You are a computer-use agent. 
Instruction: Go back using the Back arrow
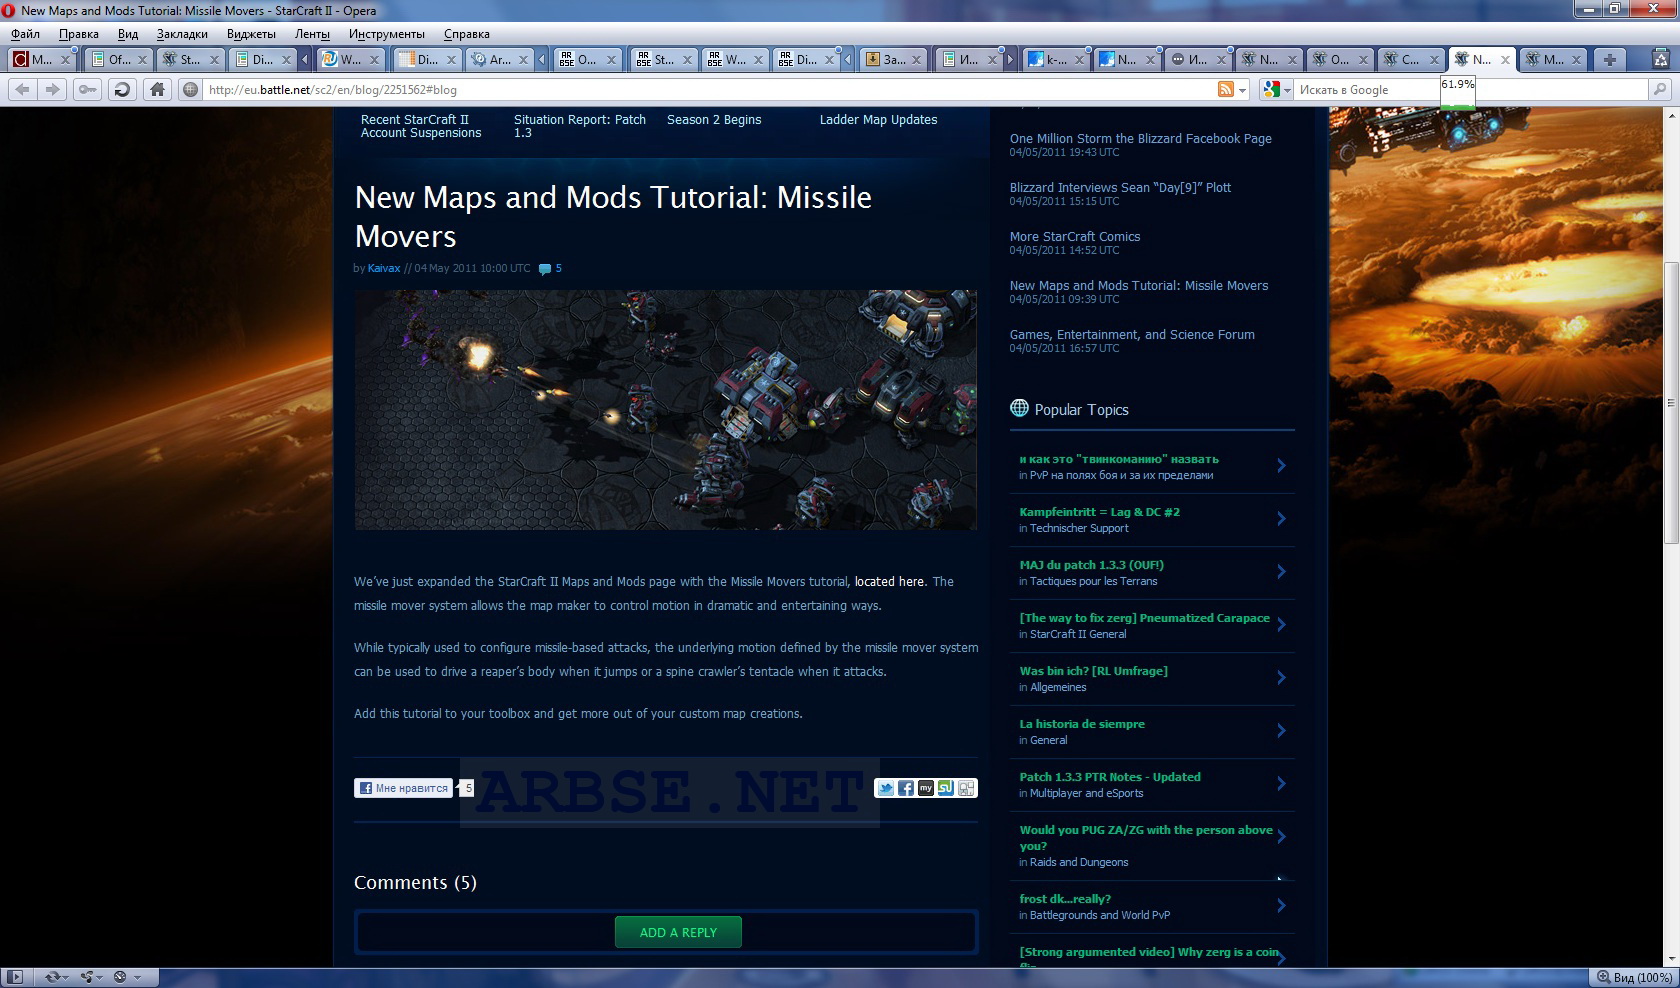[22, 90]
